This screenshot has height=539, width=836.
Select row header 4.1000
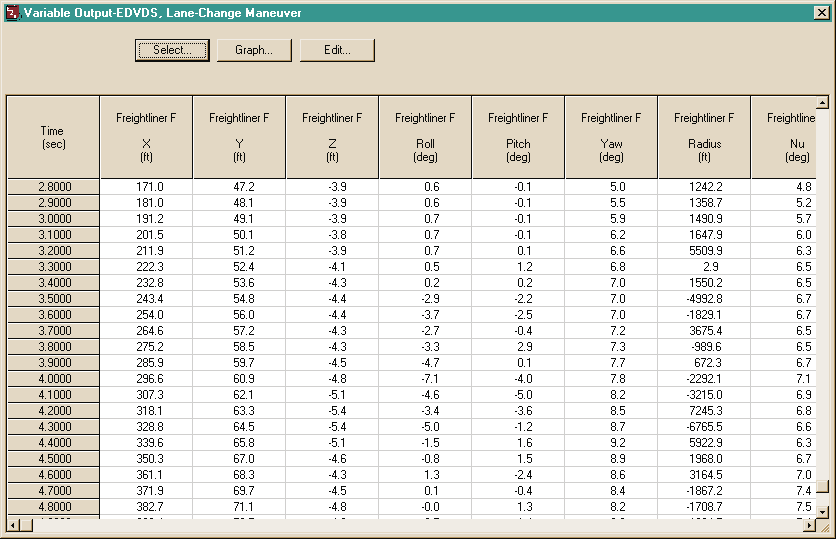point(53,395)
